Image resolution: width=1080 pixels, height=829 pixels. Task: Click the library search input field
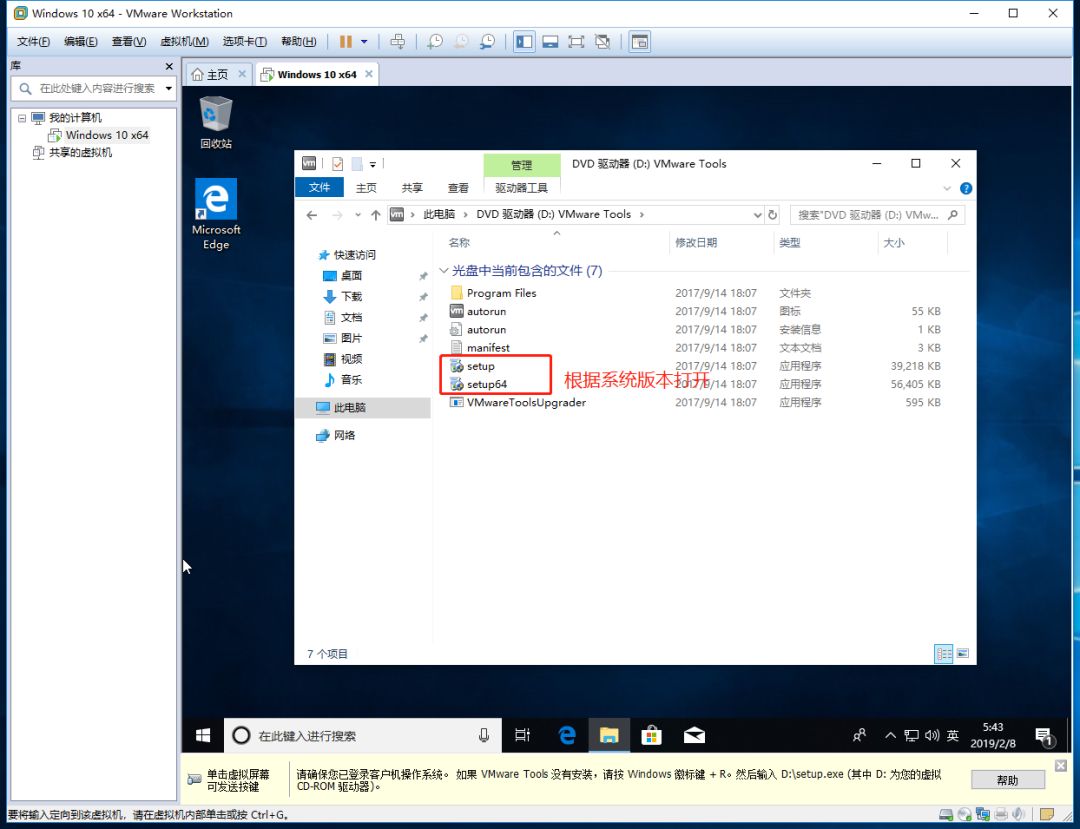[x=94, y=88]
